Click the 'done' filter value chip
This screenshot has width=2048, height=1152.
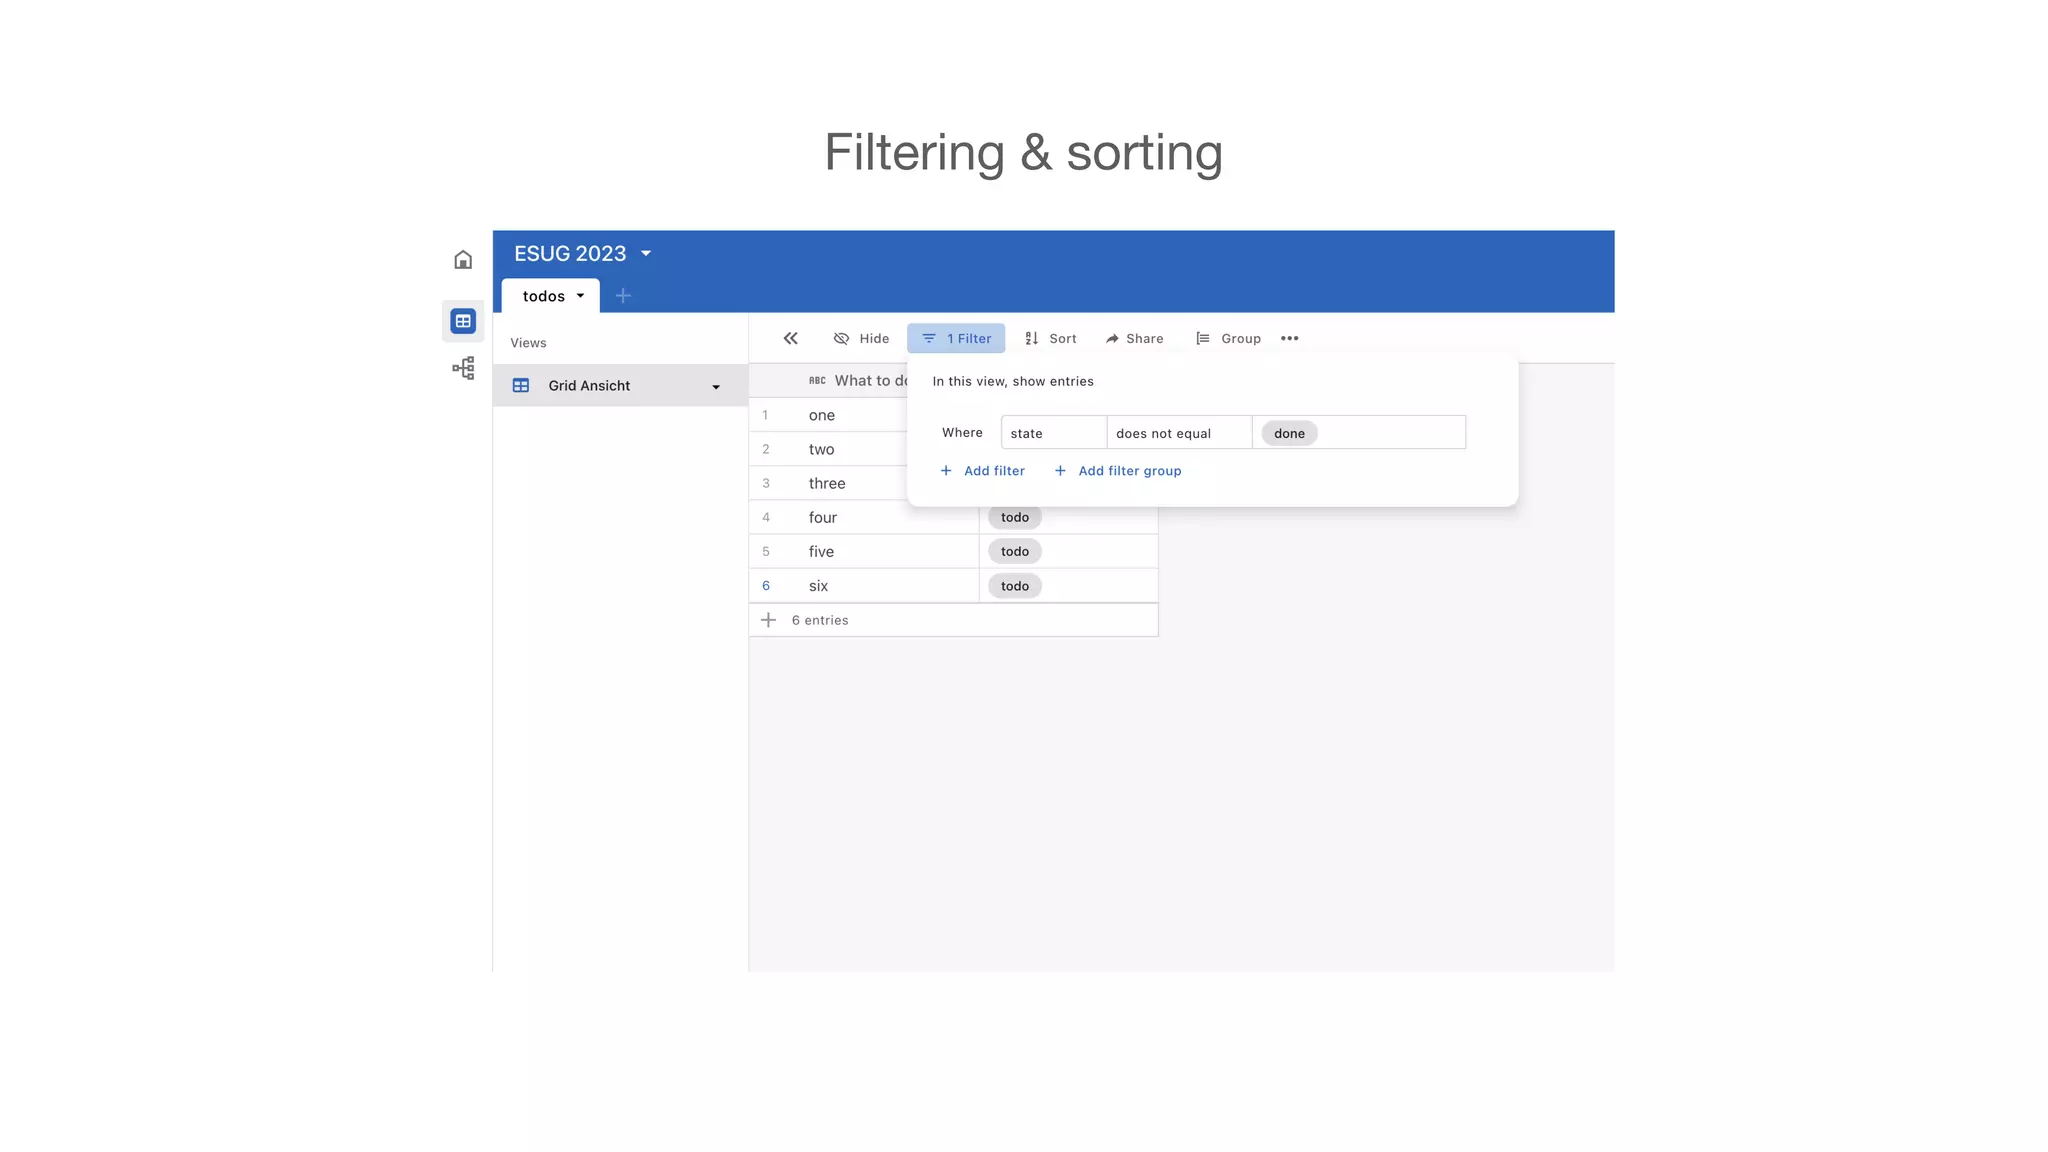(x=1289, y=433)
